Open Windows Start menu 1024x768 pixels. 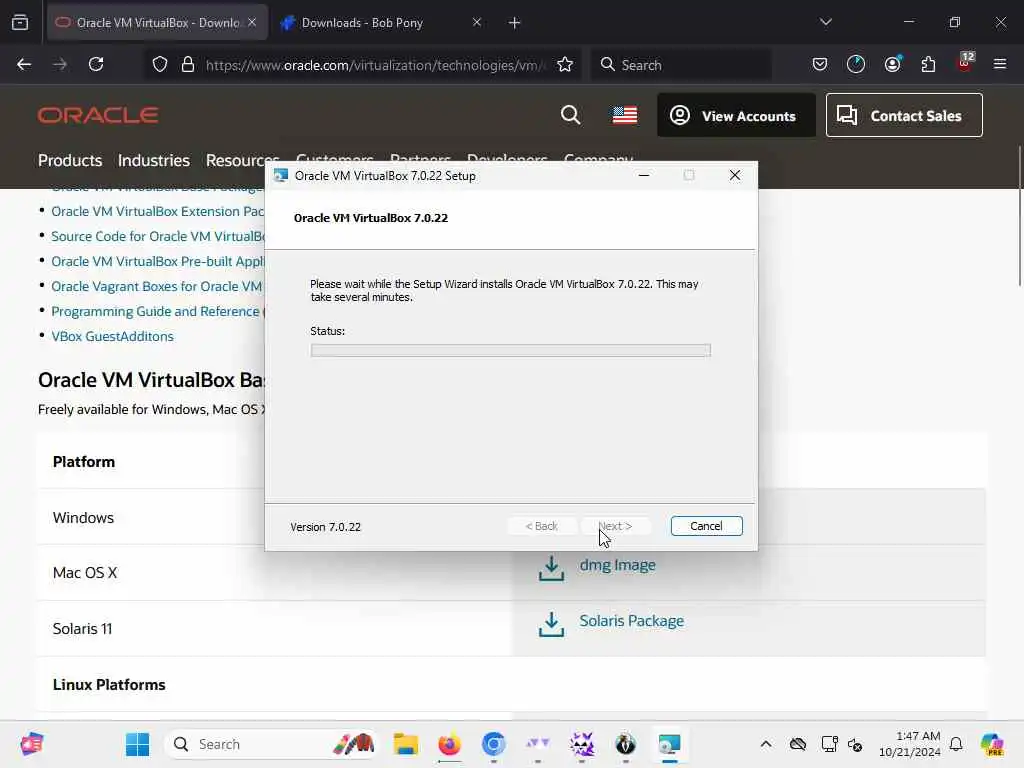pyautogui.click(x=137, y=744)
